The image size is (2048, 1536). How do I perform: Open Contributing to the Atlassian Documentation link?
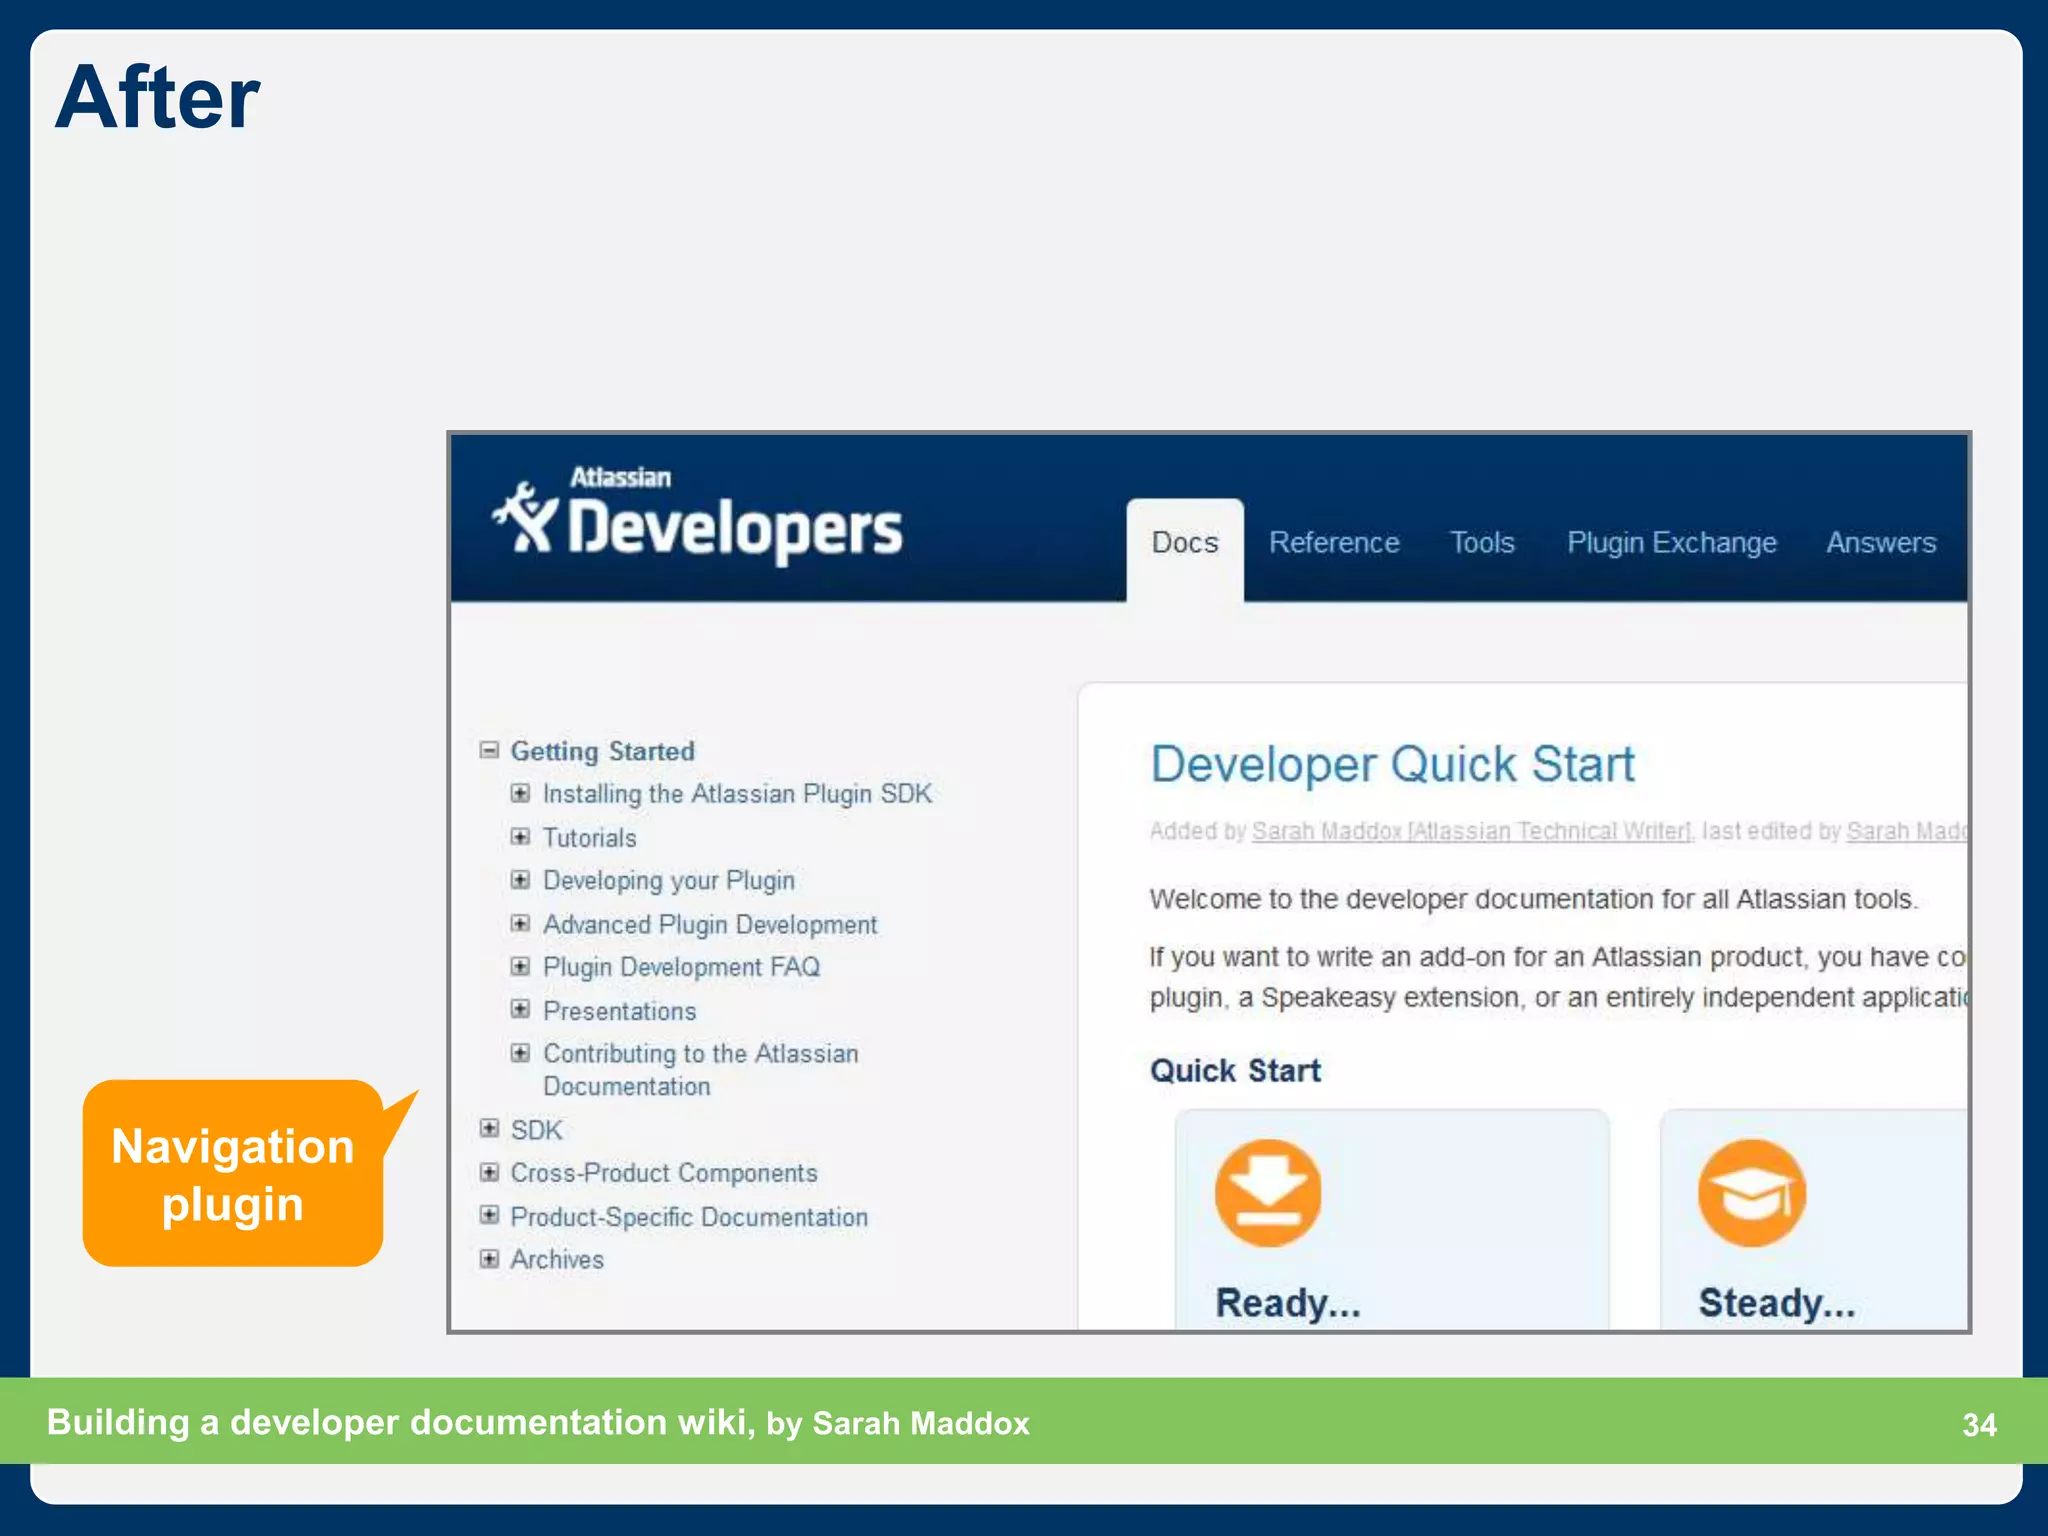click(700, 1070)
